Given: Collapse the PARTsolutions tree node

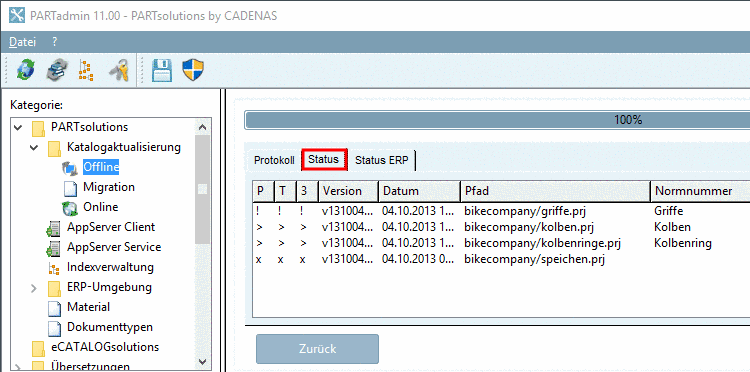Looking at the screenshot, I should 18,128.
